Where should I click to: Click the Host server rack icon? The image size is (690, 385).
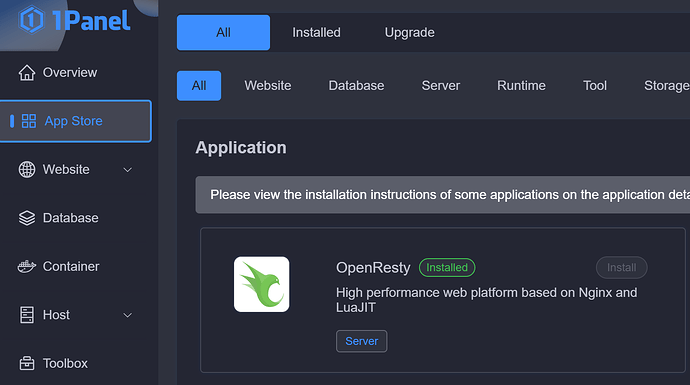27,315
